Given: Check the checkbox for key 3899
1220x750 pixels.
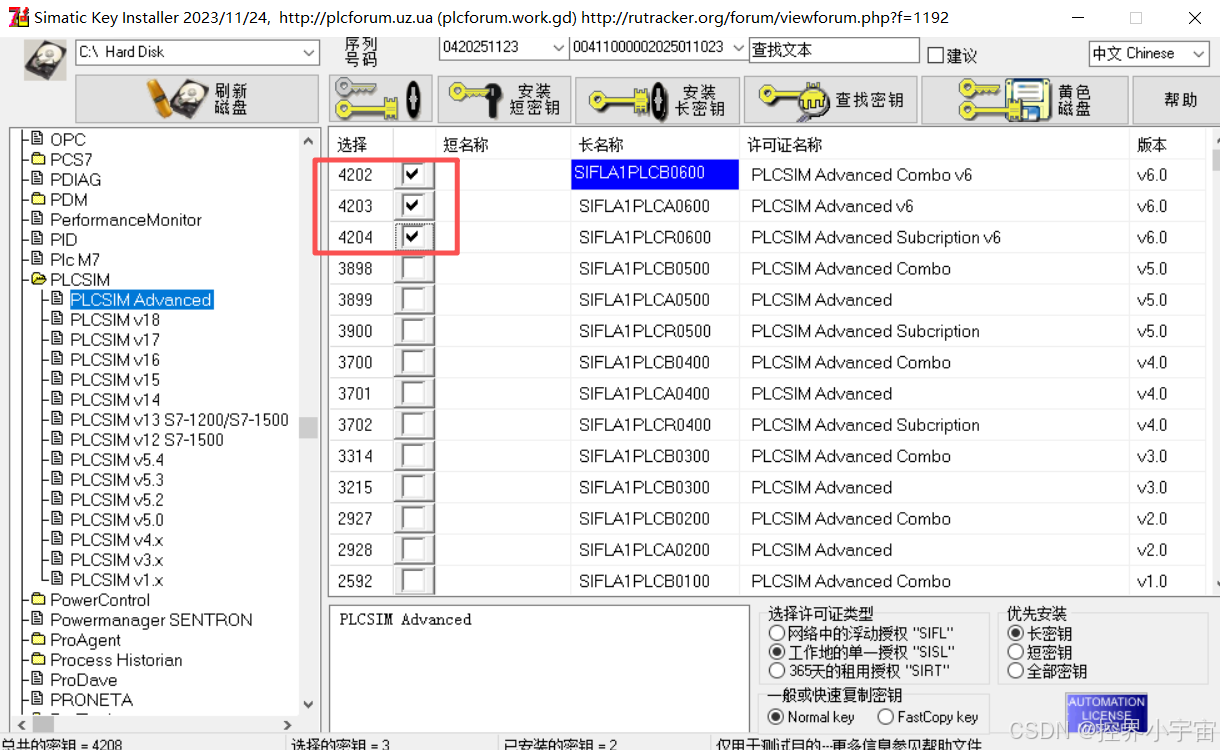Looking at the screenshot, I should click(412, 300).
